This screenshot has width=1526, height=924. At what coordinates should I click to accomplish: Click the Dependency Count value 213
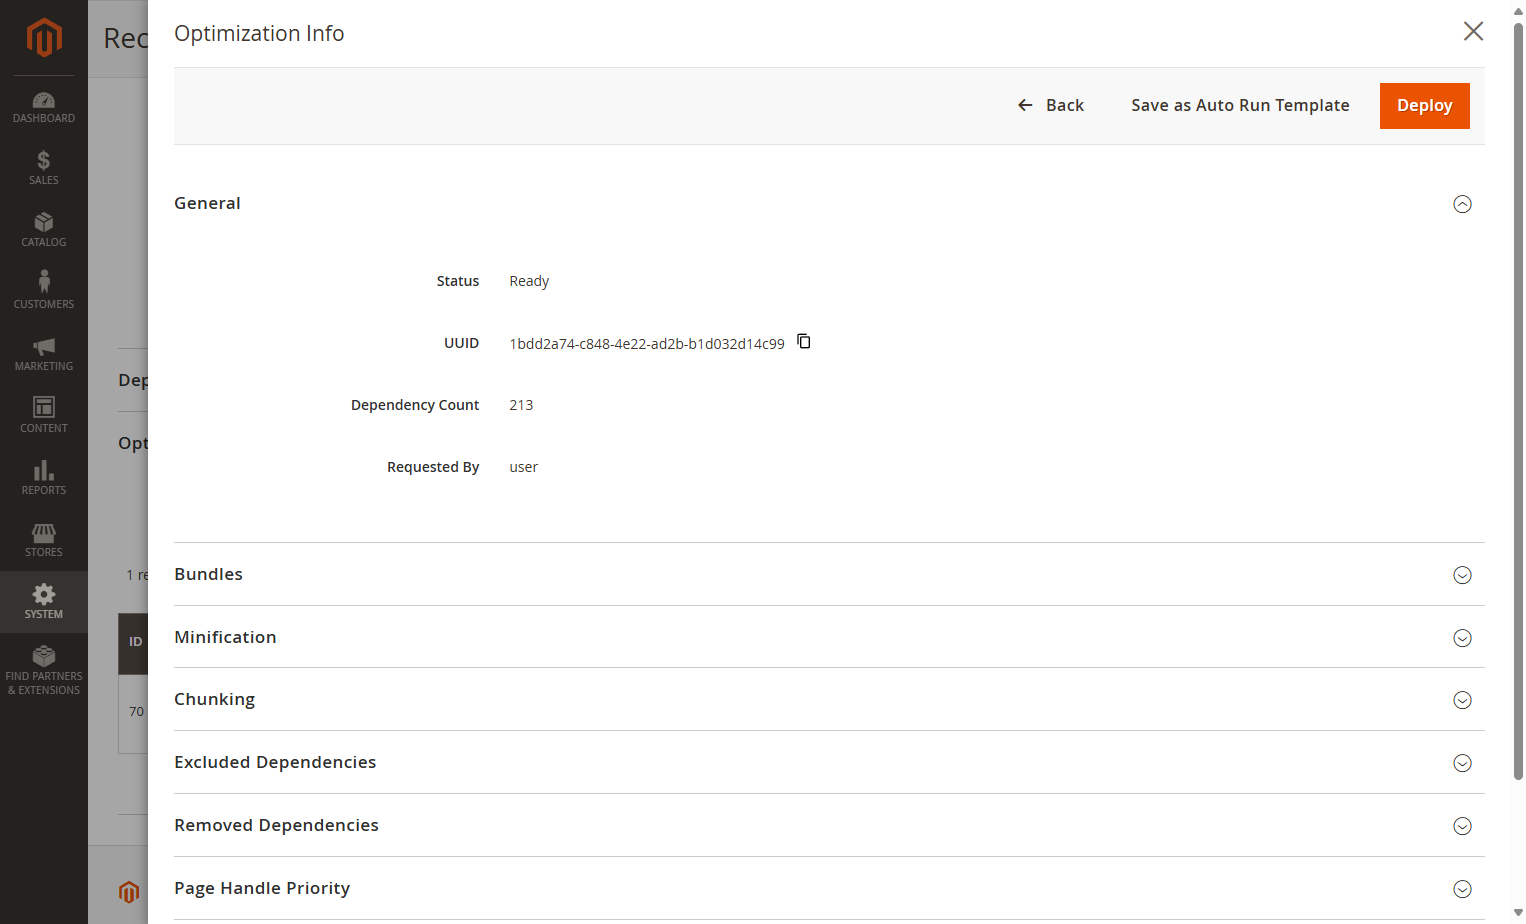click(x=521, y=405)
